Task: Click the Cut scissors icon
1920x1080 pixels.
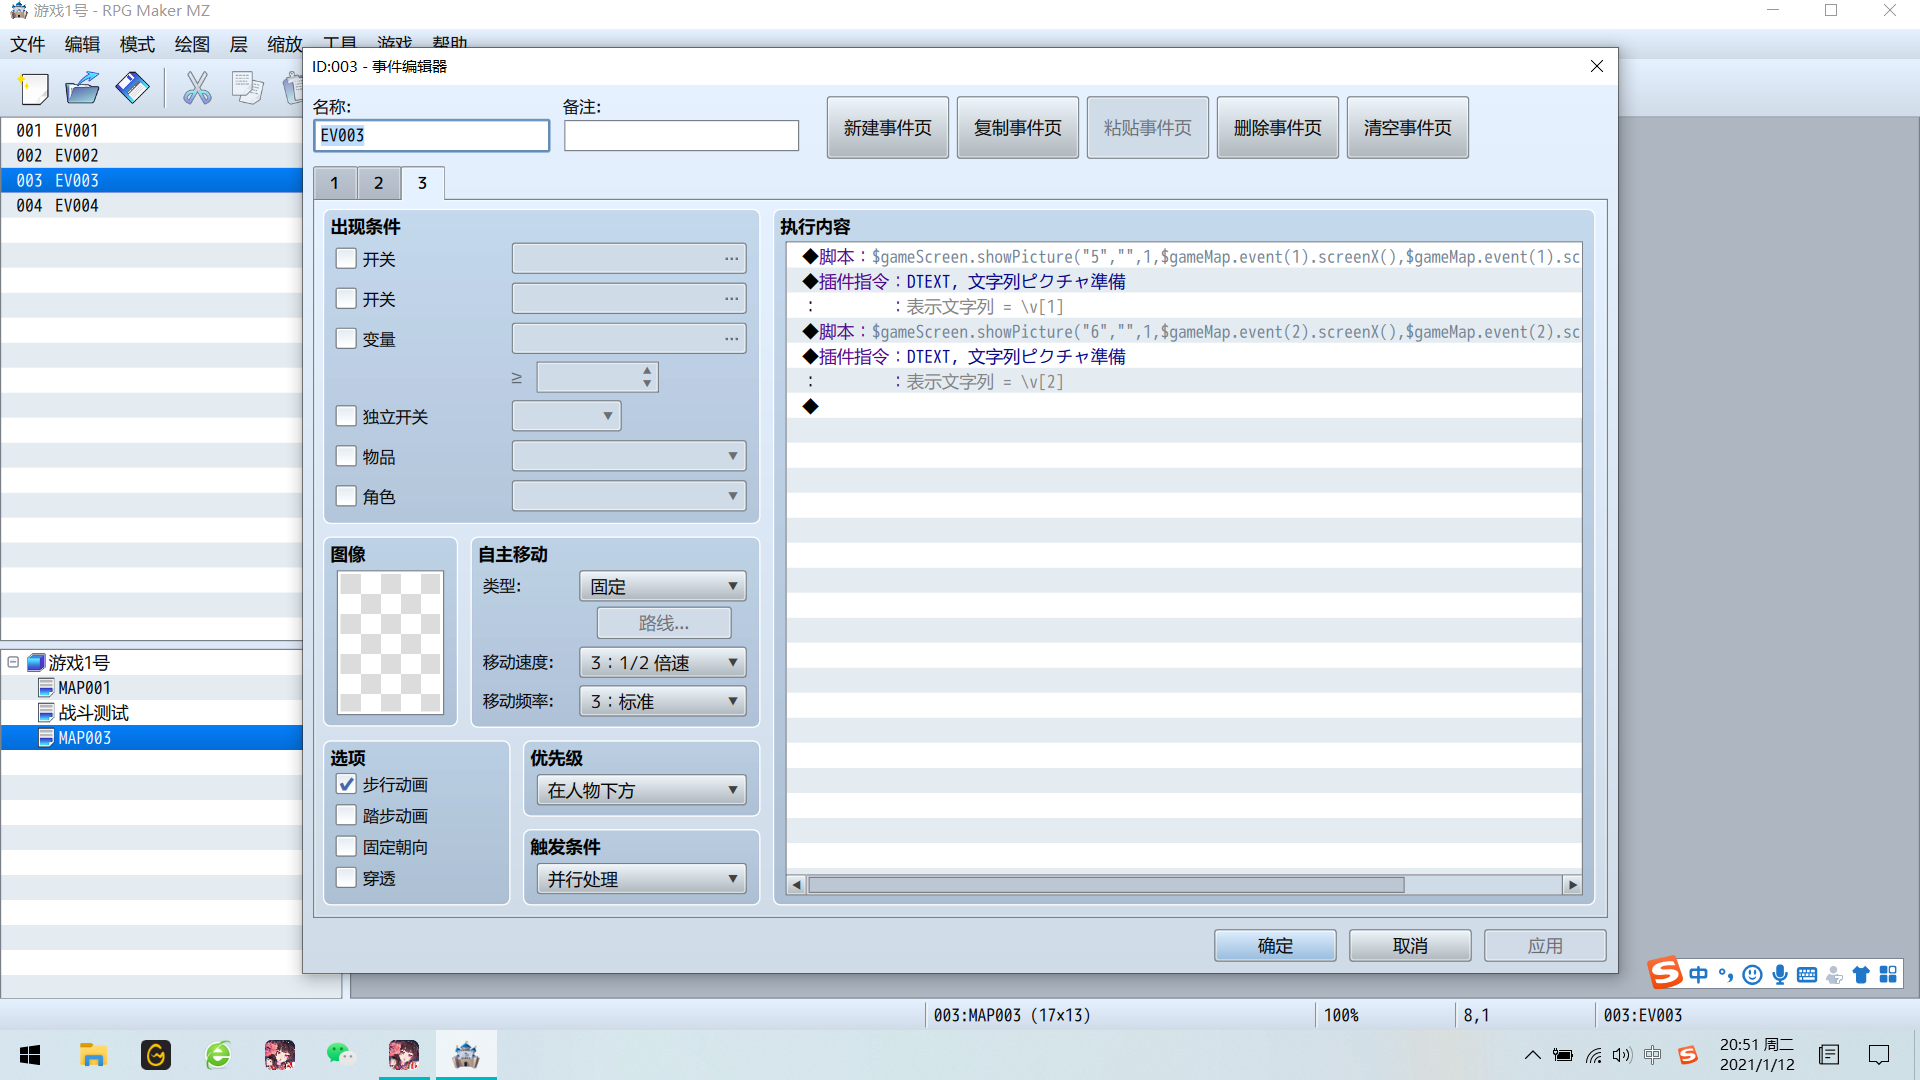Action: pyautogui.click(x=197, y=89)
